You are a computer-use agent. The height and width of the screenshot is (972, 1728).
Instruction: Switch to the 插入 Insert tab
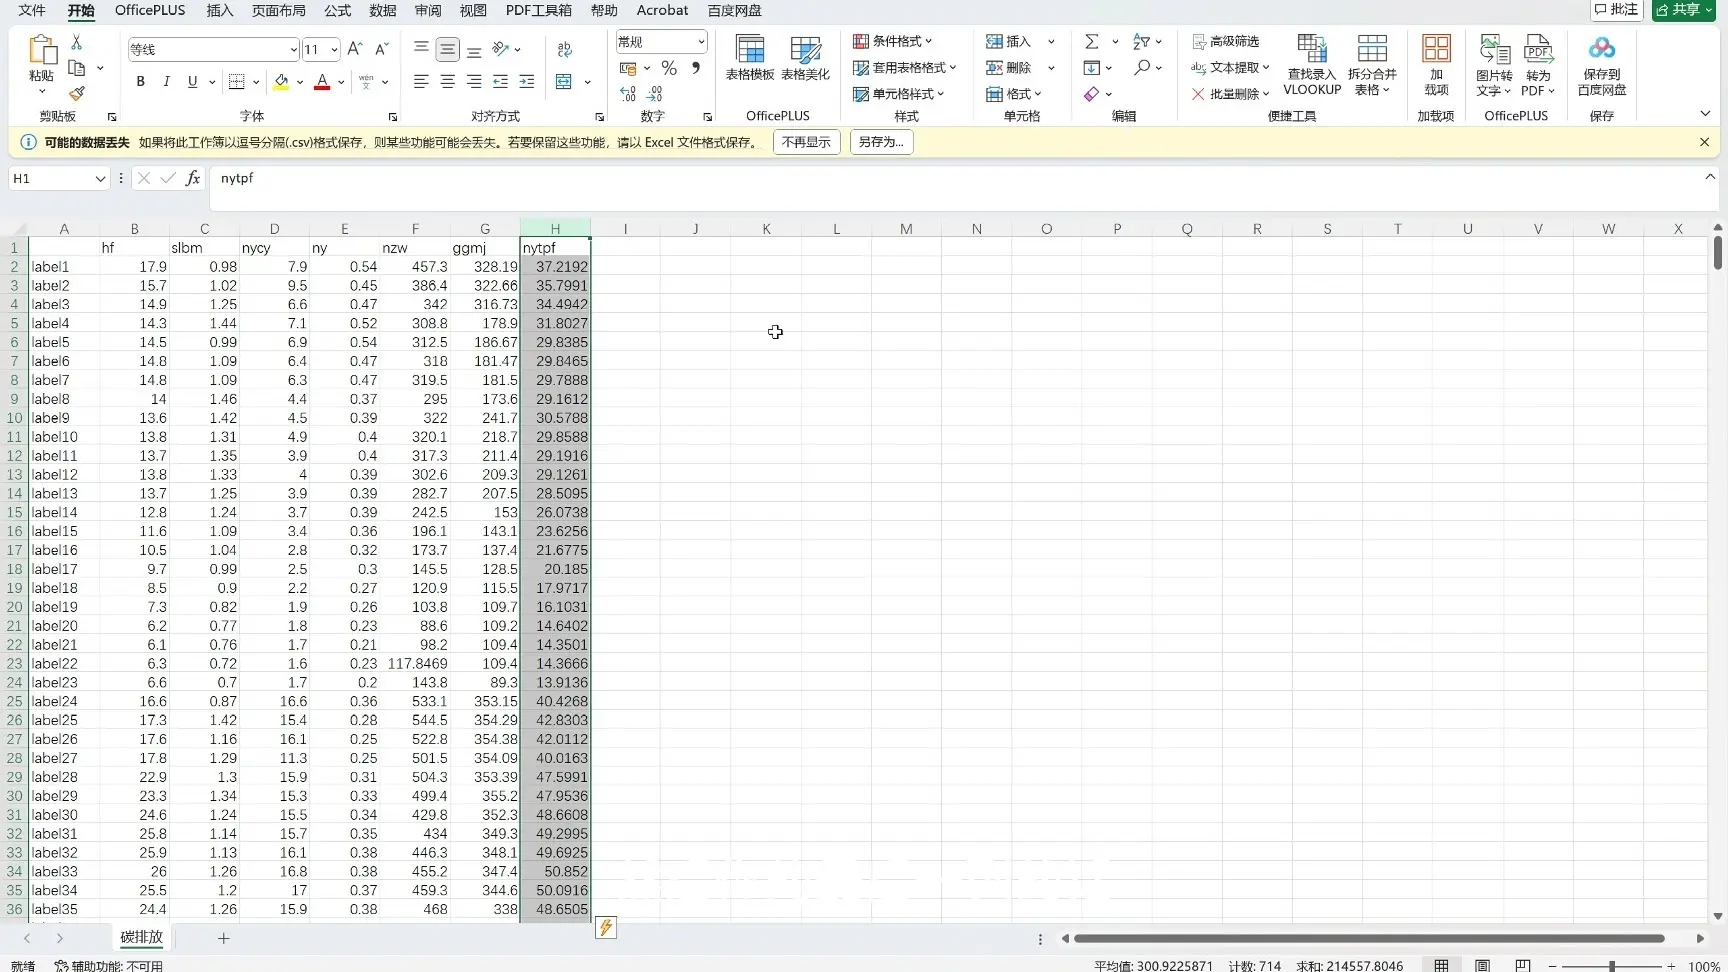pos(219,10)
